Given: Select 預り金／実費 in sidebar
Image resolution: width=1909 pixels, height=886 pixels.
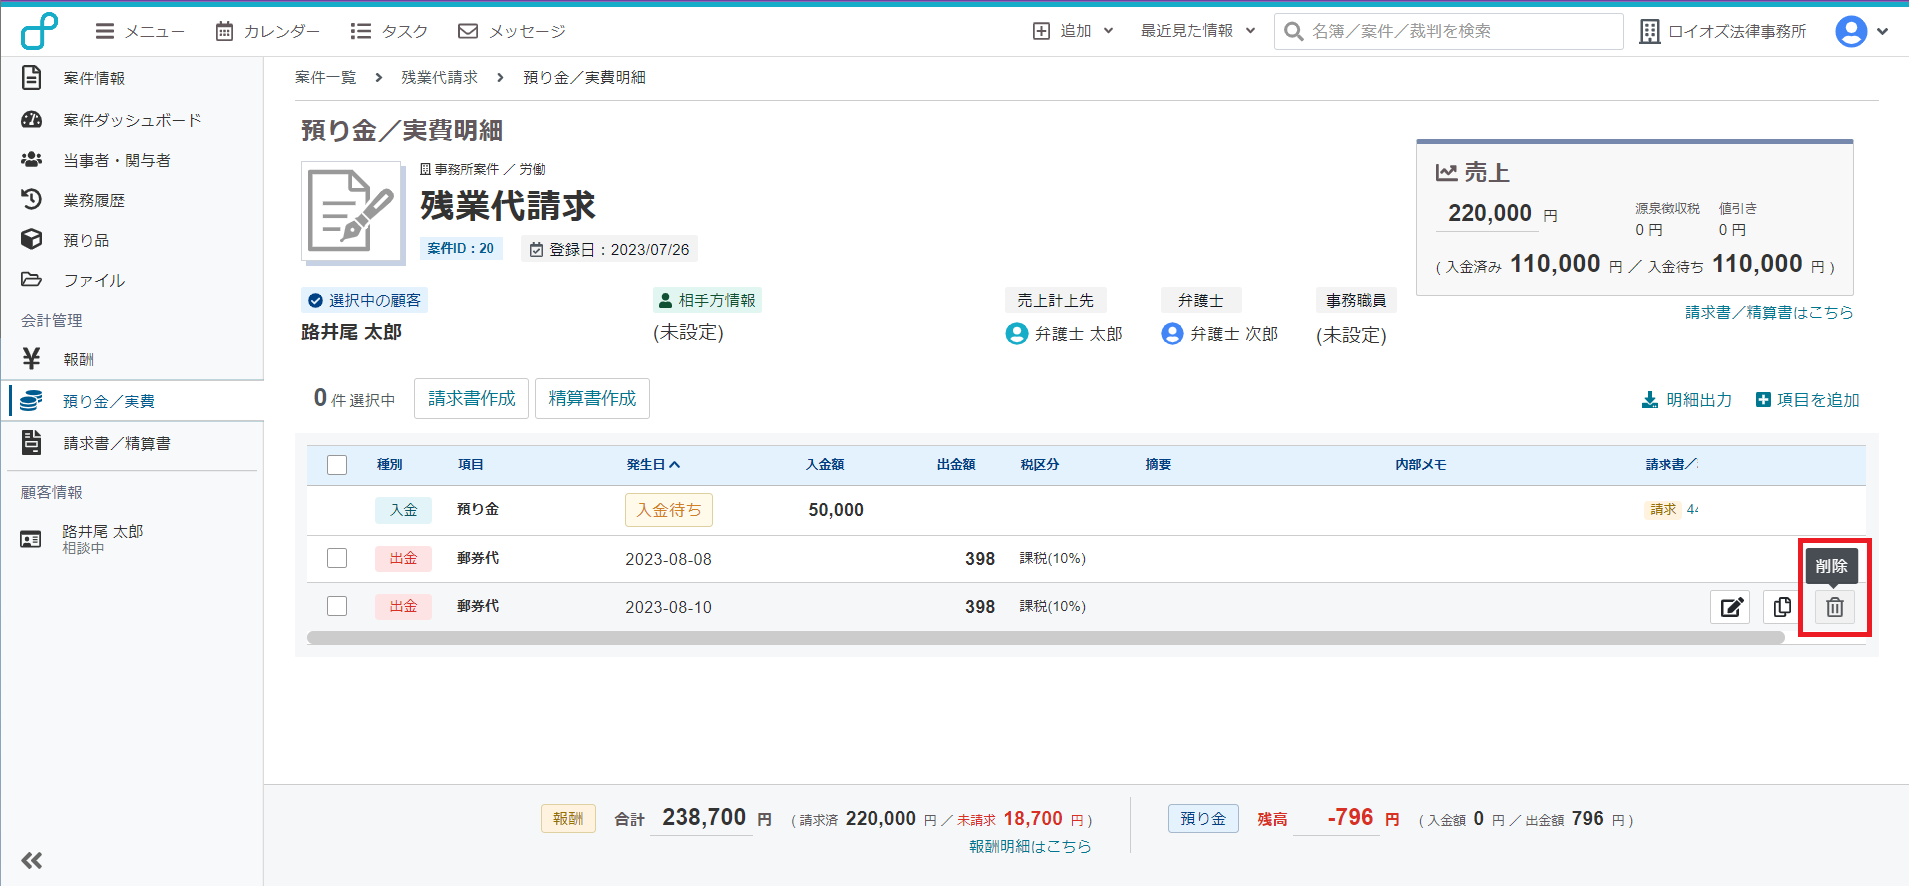Looking at the screenshot, I should 132,401.
